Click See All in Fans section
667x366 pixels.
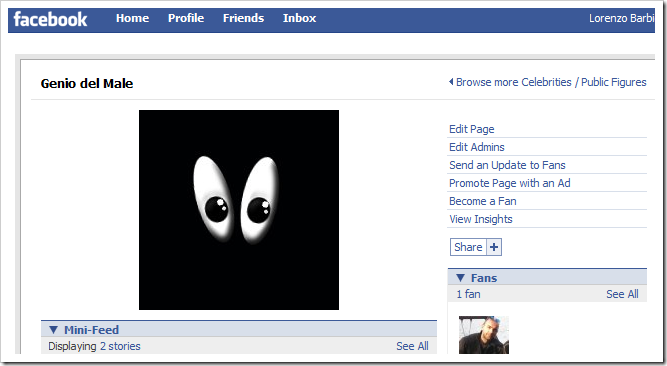(622, 294)
